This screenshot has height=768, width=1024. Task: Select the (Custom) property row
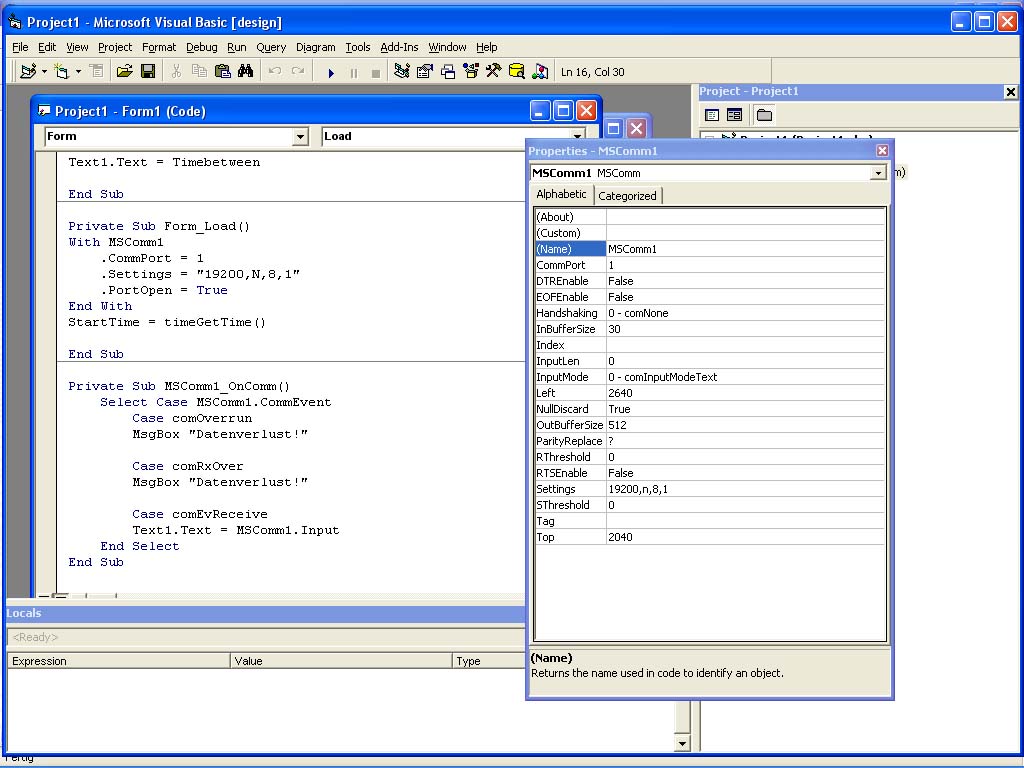pyautogui.click(x=710, y=233)
